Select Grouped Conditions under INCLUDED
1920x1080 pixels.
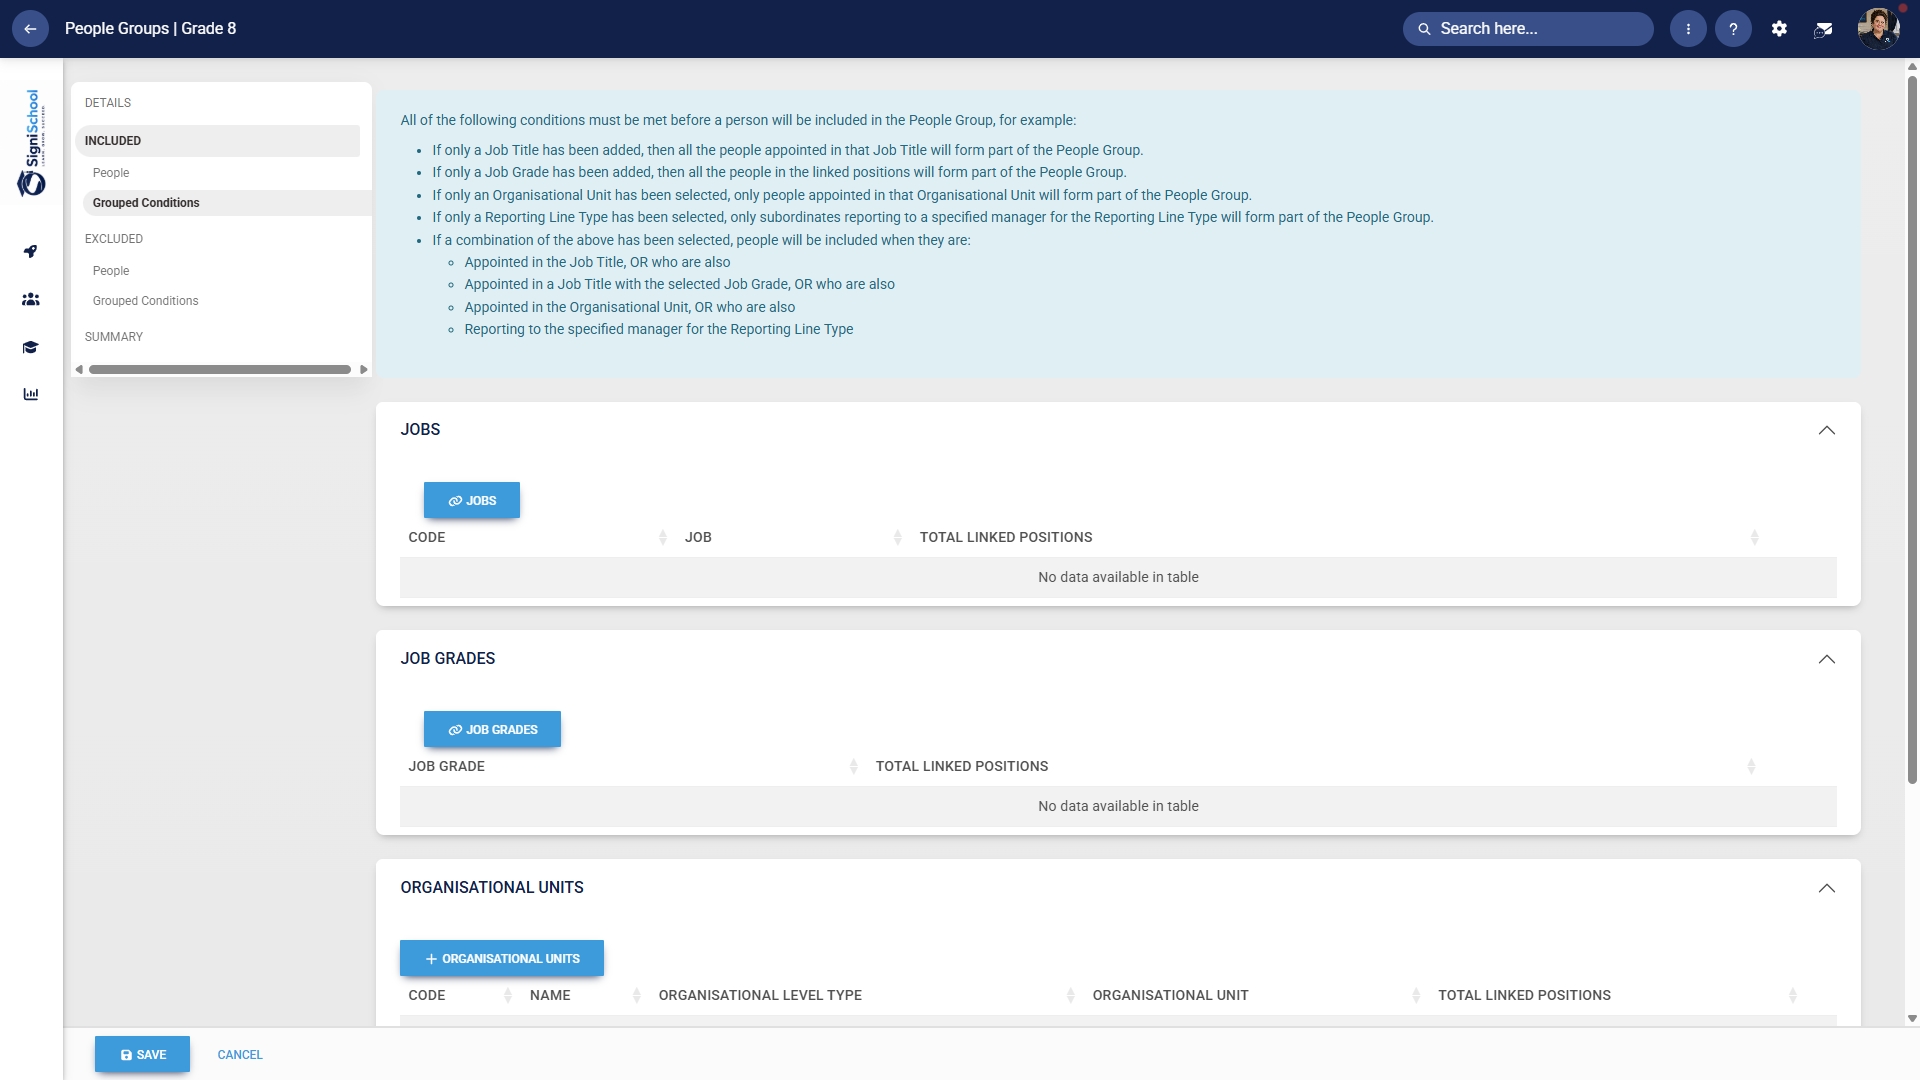point(227,203)
